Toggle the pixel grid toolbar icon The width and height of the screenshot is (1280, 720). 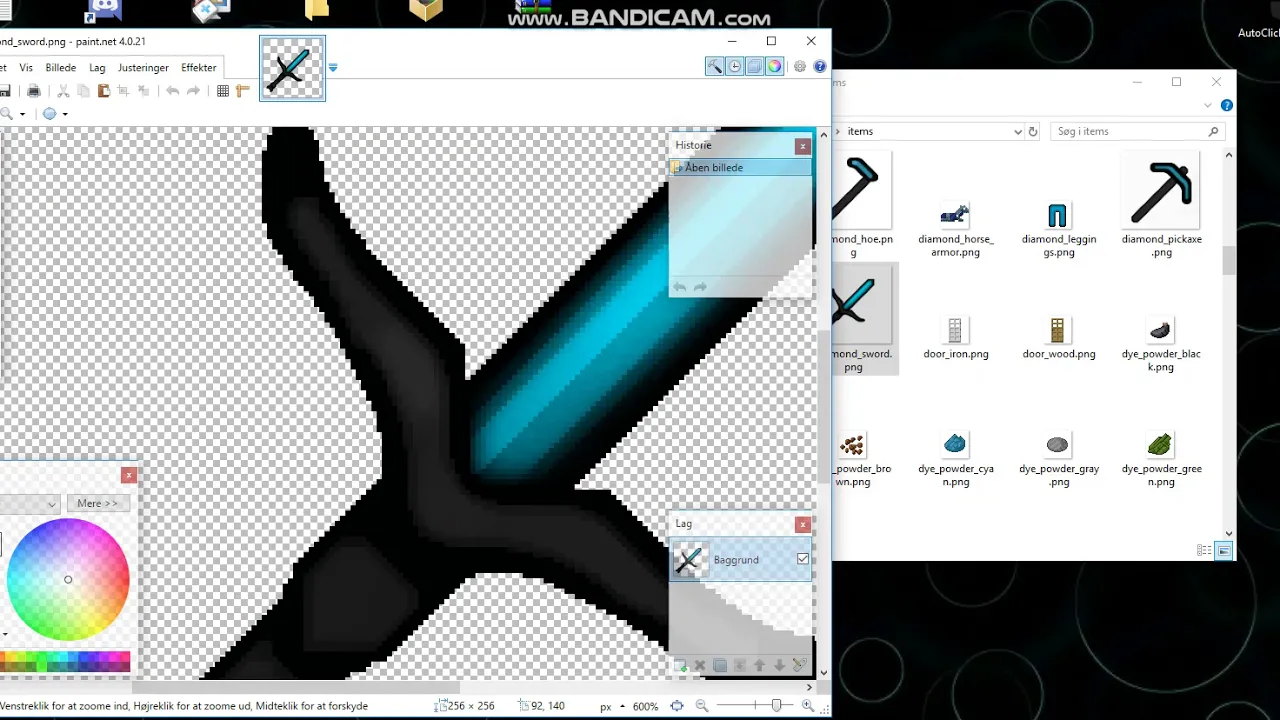(x=222, y=91)
